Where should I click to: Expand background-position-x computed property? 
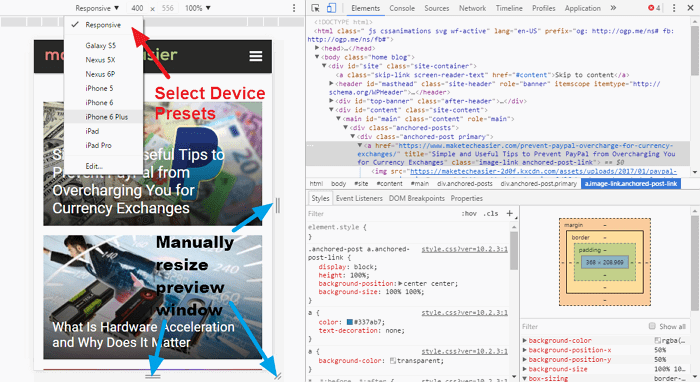(525, 350)
